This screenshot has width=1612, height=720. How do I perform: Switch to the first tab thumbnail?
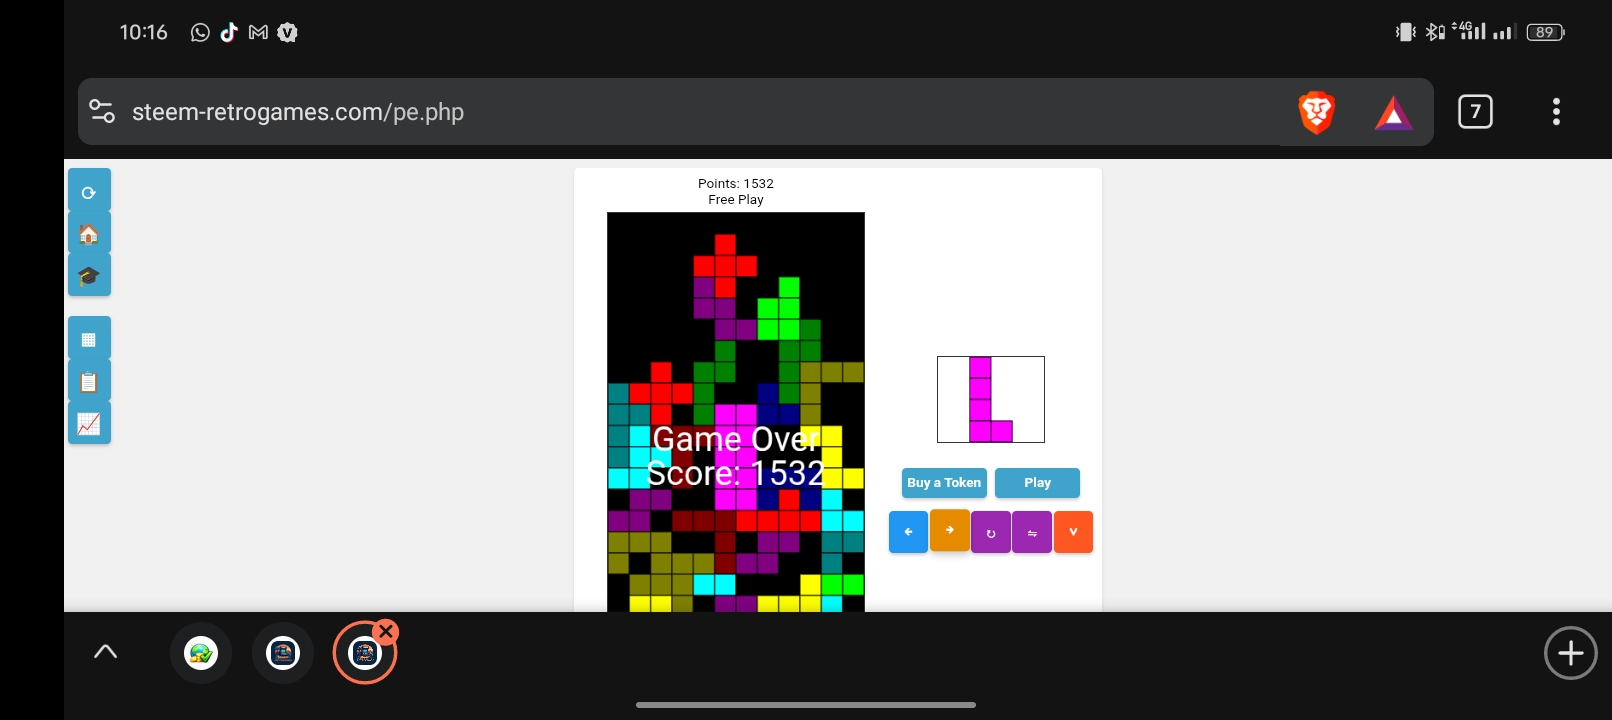[201, 653]
